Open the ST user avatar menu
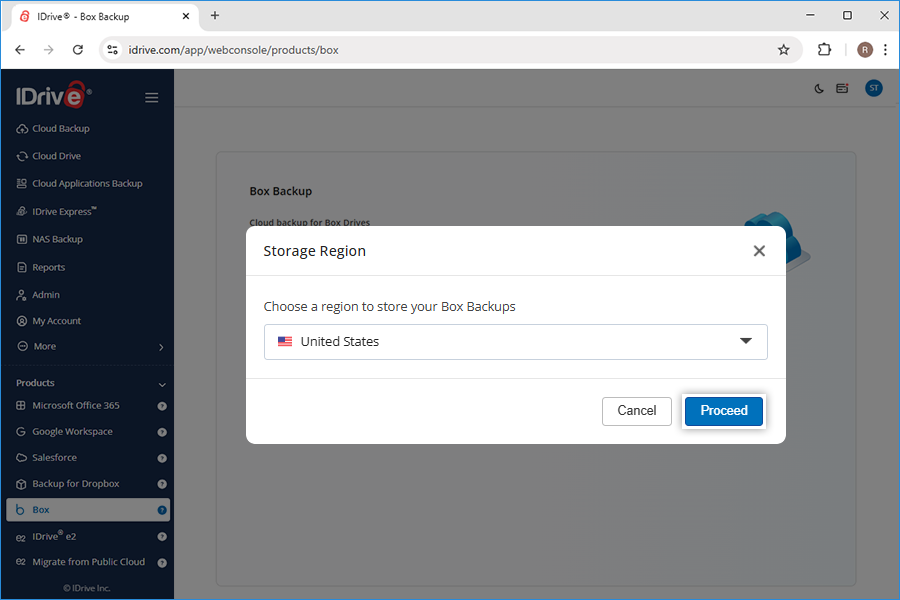This screenshot has width=900, height=600. [874, 88]
